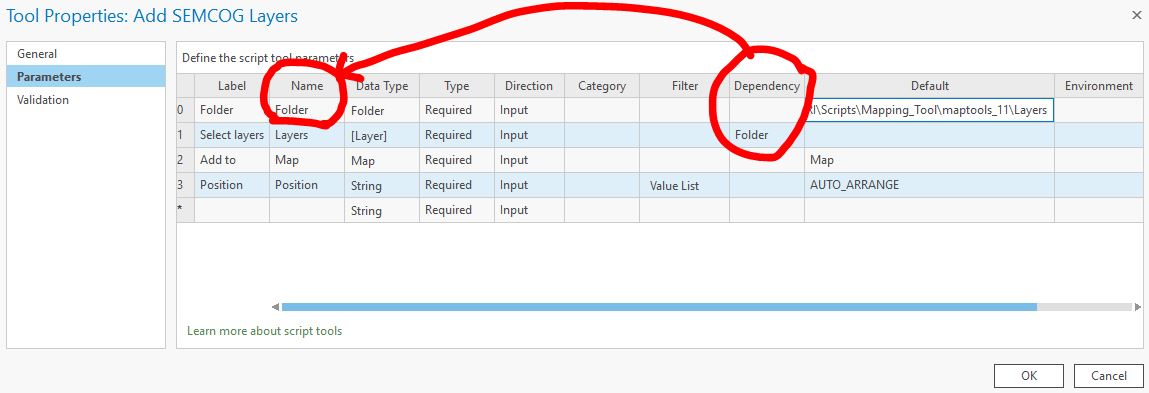Edit the Default path field of Folder row
The height and width of the screenshot is (393, 1149).
click(x=929, y=110)
